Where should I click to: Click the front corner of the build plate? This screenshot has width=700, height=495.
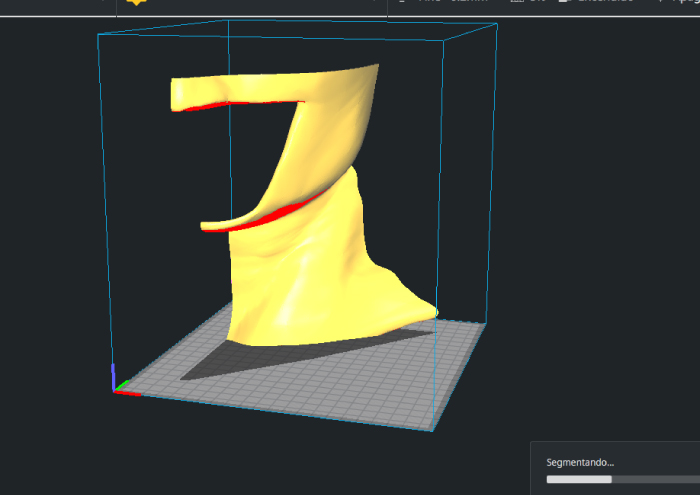coord(432,430)
